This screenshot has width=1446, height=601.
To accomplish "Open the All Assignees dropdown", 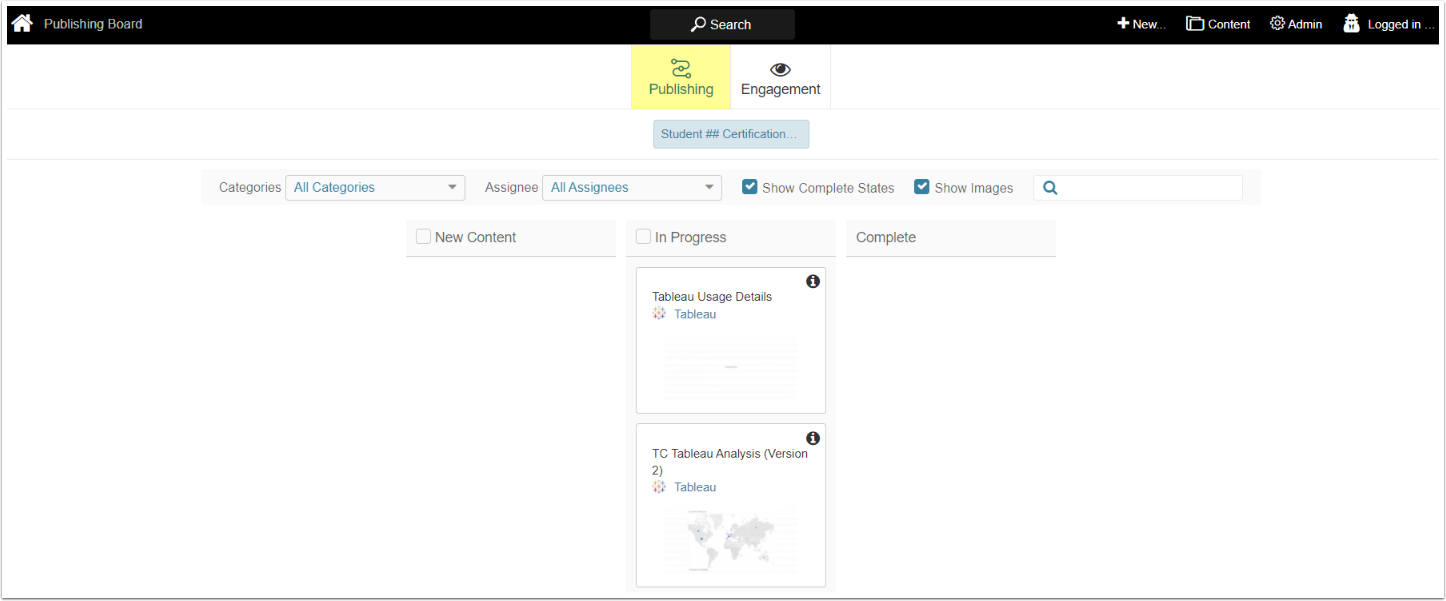I will point(631,187).
